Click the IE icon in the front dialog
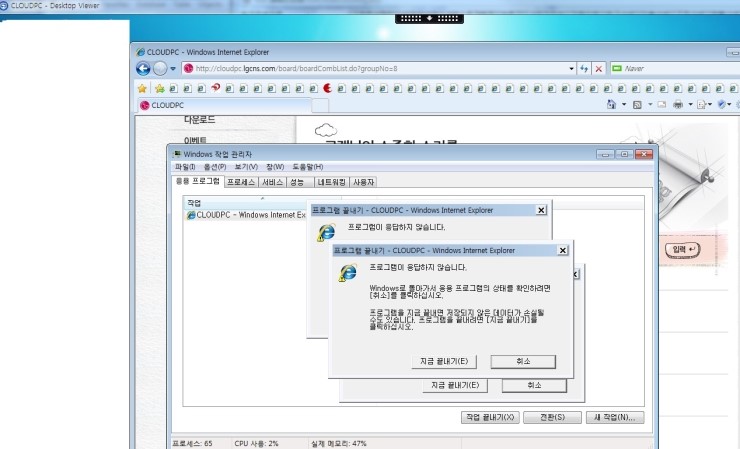This screenshot has width=740, height=449. click(x=348, y=272)
